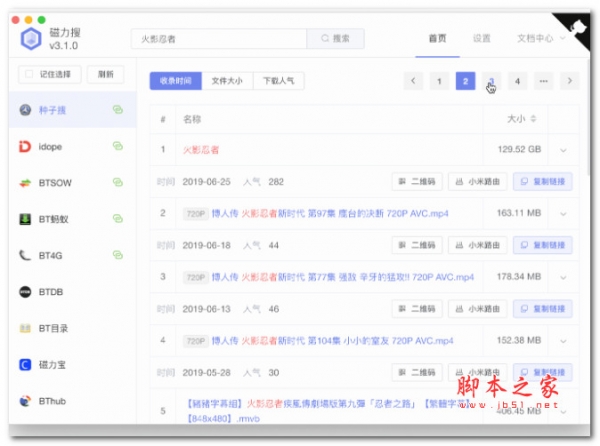
Task: Click the results panel vertical scrollbar
Action: click(589, 117)
